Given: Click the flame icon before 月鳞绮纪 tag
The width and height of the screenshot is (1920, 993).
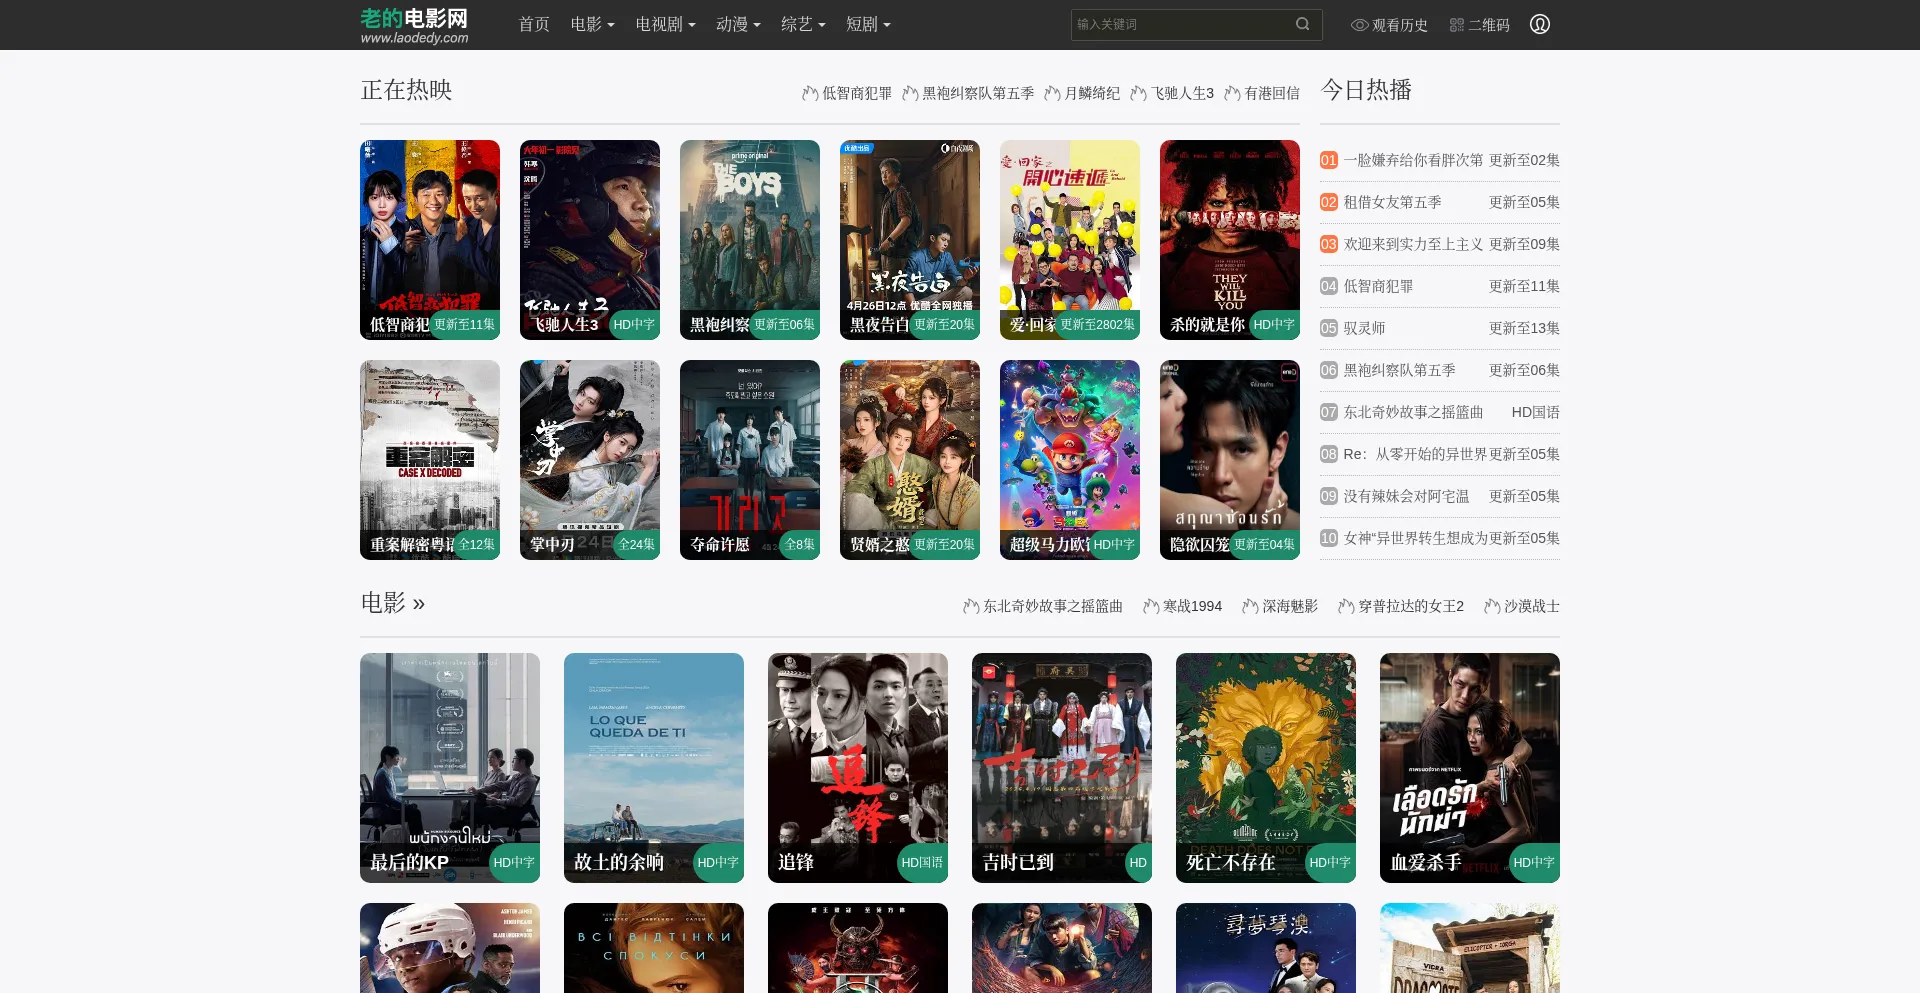Looking at the screenshot, I should pyautogui.click(x=1052, y=93).
